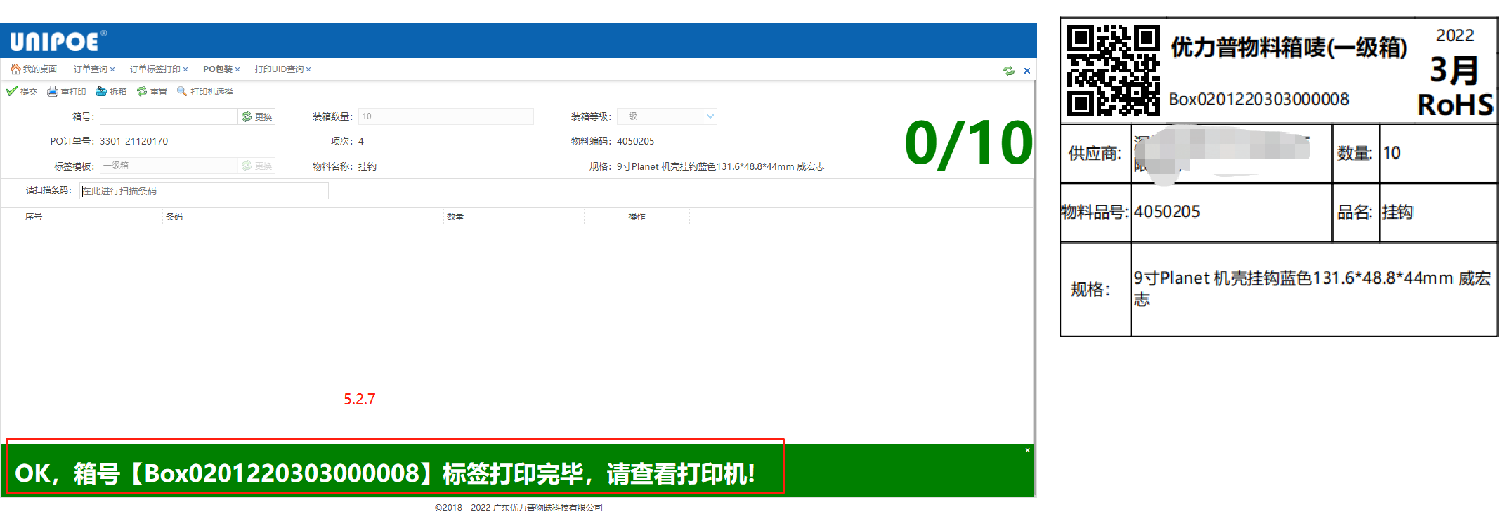Close the PO包装 tab
This screenshot has width=1510, height=519.
(237, 70)
